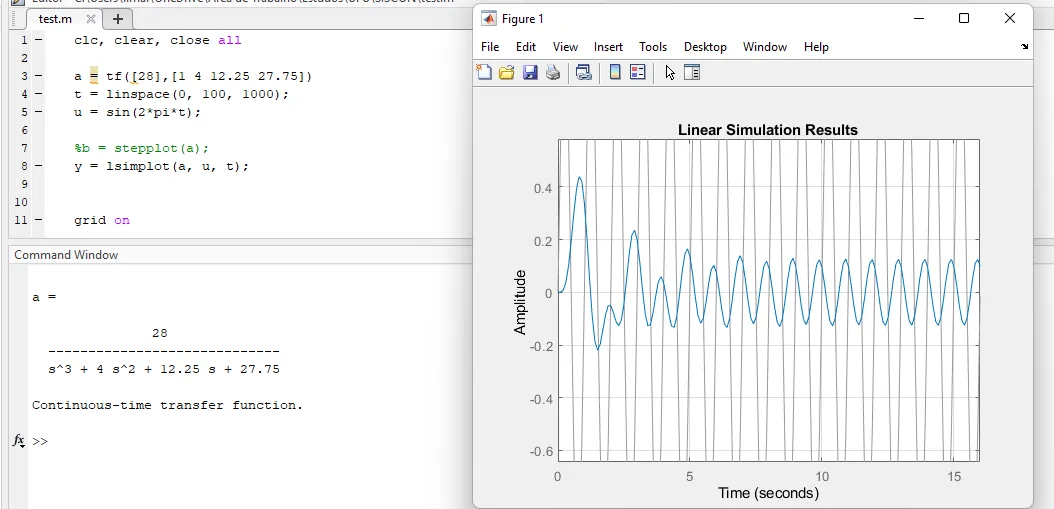Click the New Figure icon in toolbar
The image size is (1054, 509).
(484, 72)
